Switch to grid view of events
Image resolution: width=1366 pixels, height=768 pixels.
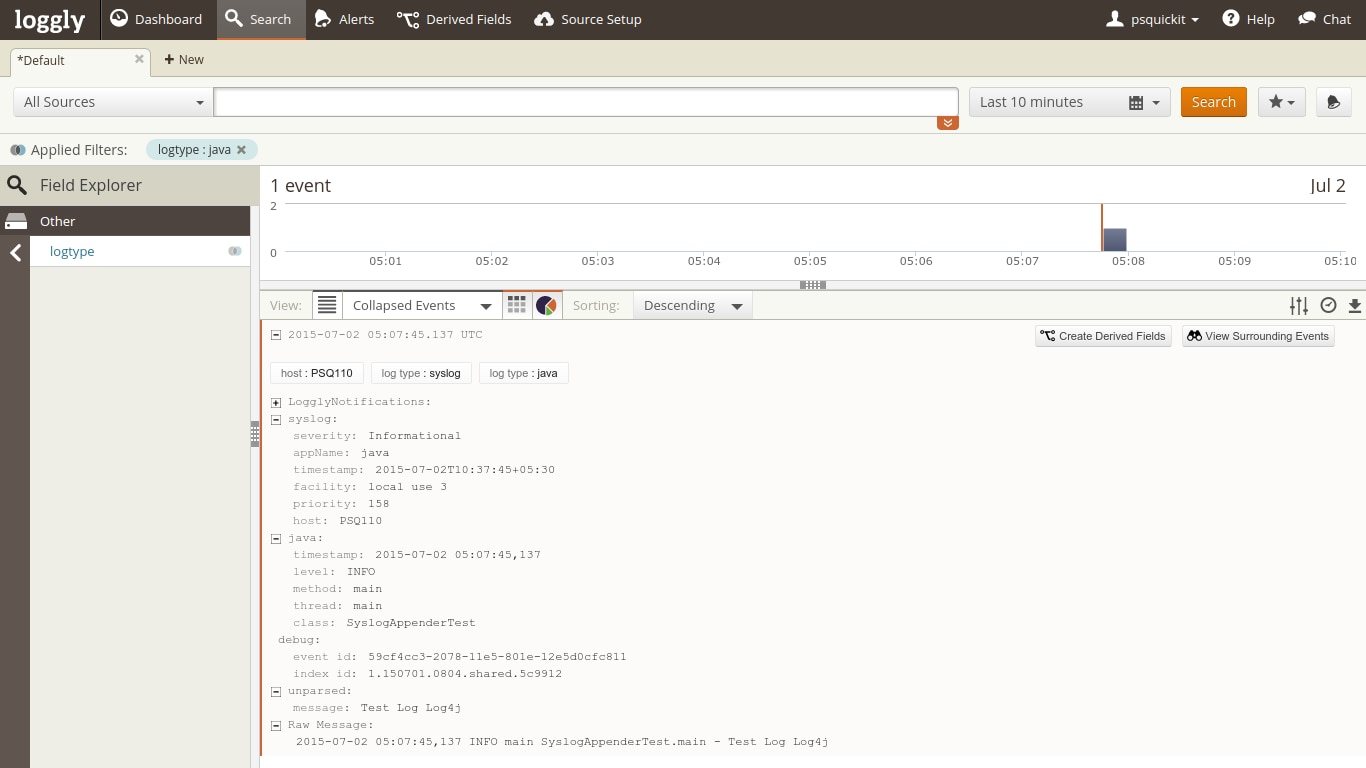pos(517,305)
